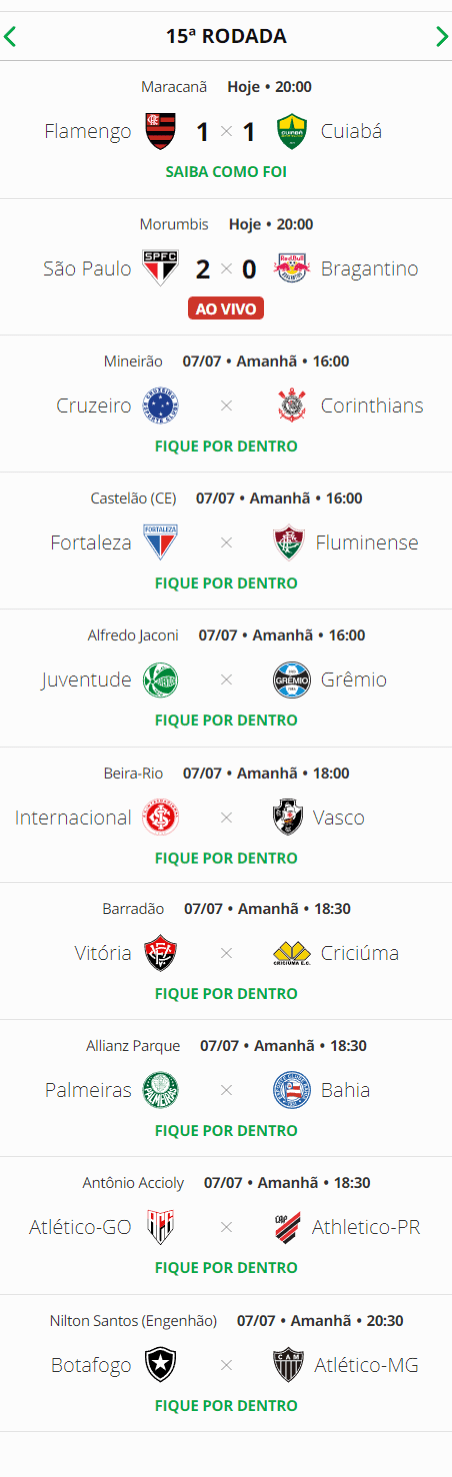Go to the previous rodada with left arrow
The image size is (452, 1477).
point(10,37)
